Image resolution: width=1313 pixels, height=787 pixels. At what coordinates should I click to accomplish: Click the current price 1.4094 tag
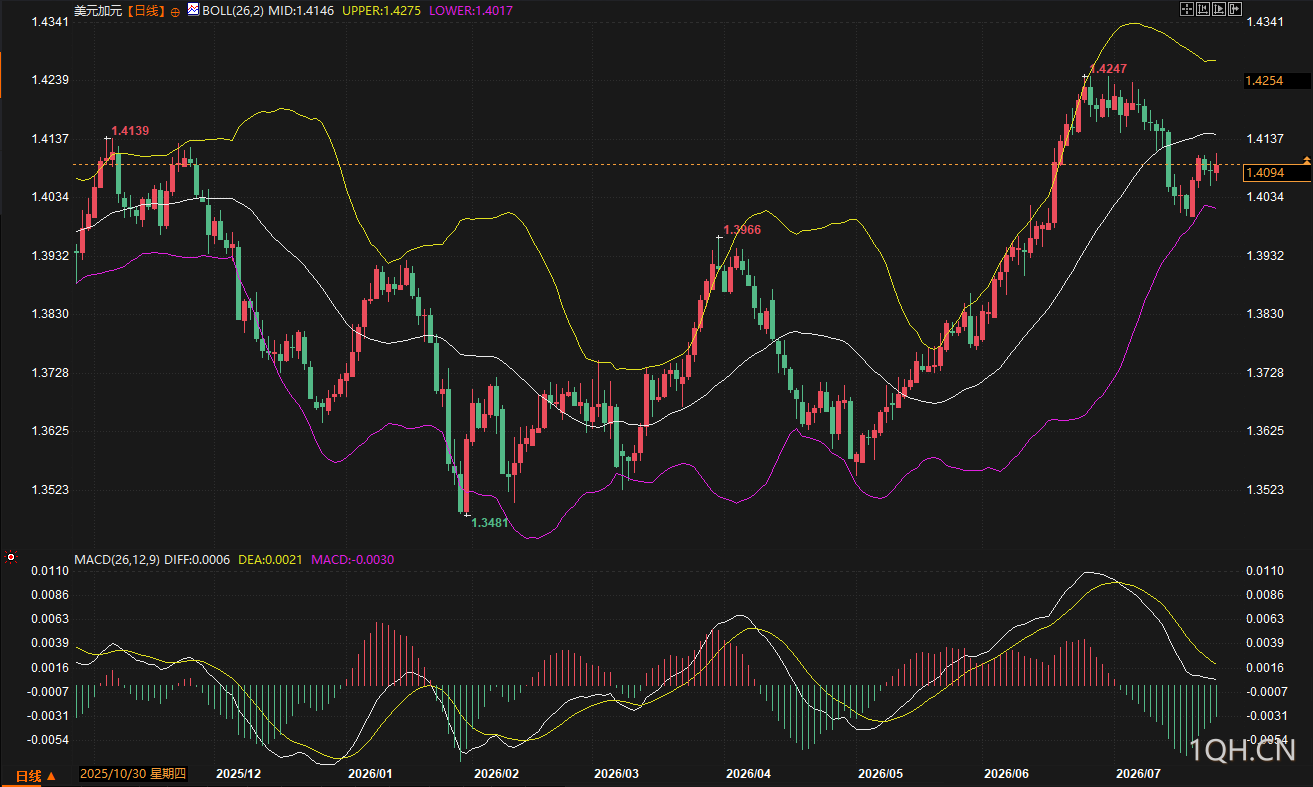tap(1276, 173)
